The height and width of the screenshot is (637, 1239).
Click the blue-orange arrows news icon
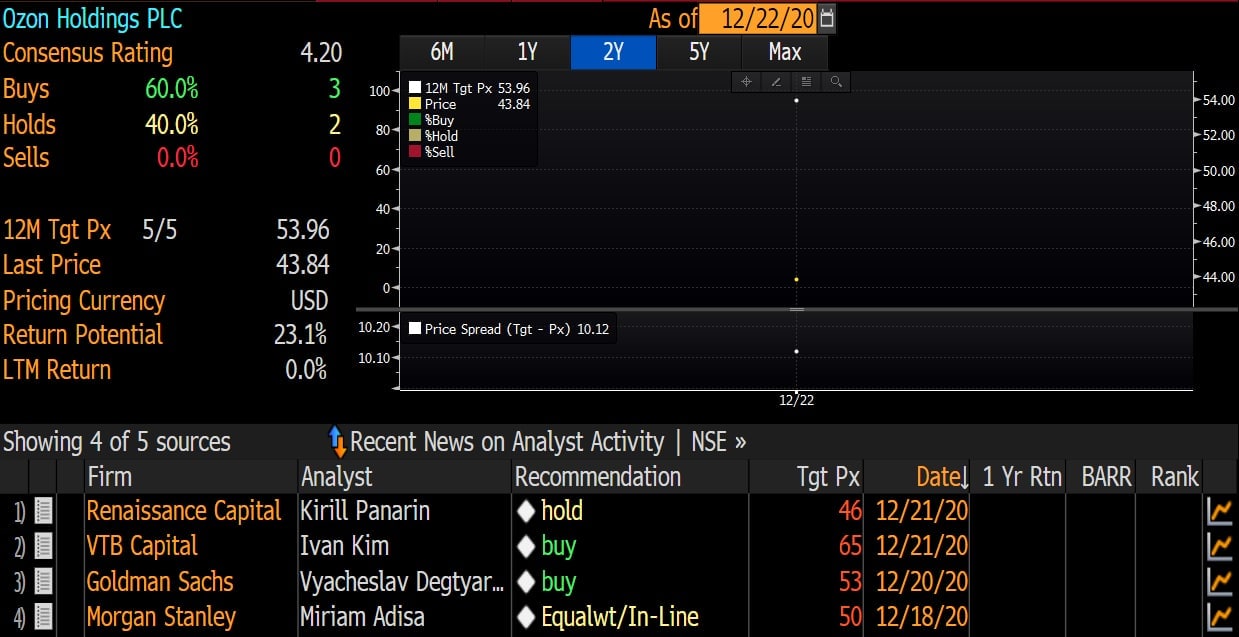[x=337, y=442]
